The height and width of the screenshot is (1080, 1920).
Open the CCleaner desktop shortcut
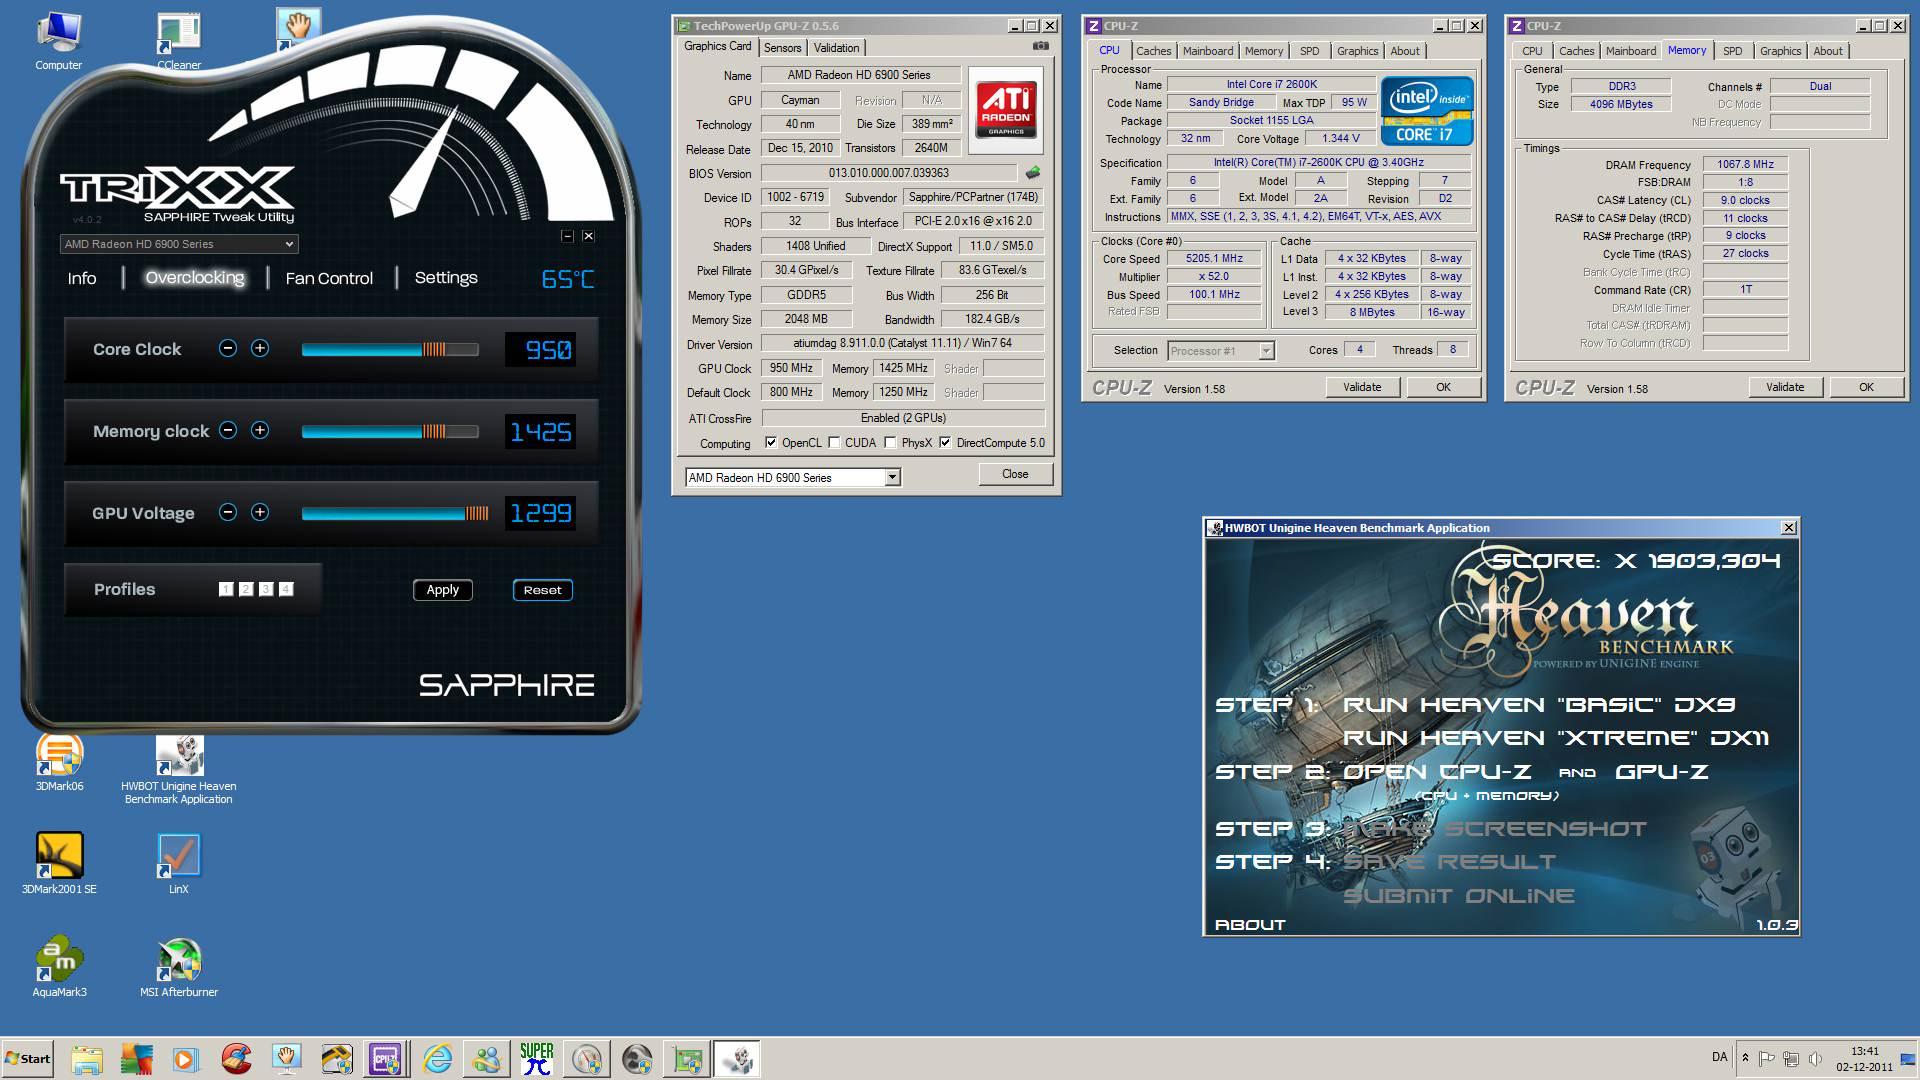point(179,41)
